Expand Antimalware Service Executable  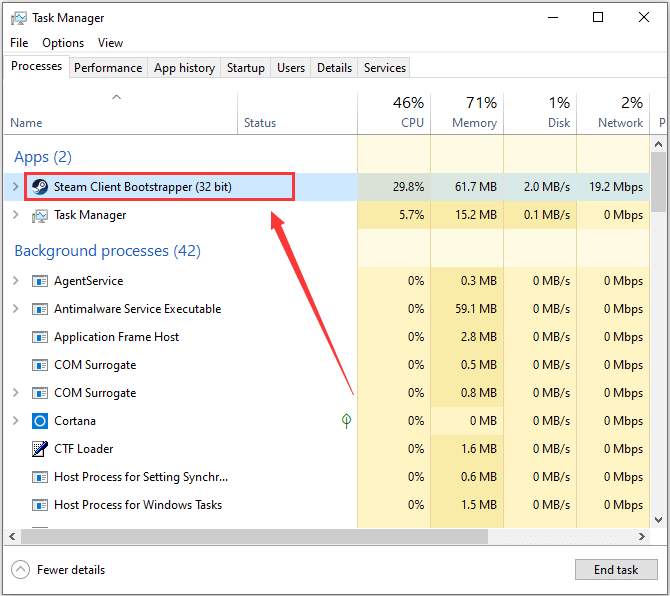click(x=16, y=308)
